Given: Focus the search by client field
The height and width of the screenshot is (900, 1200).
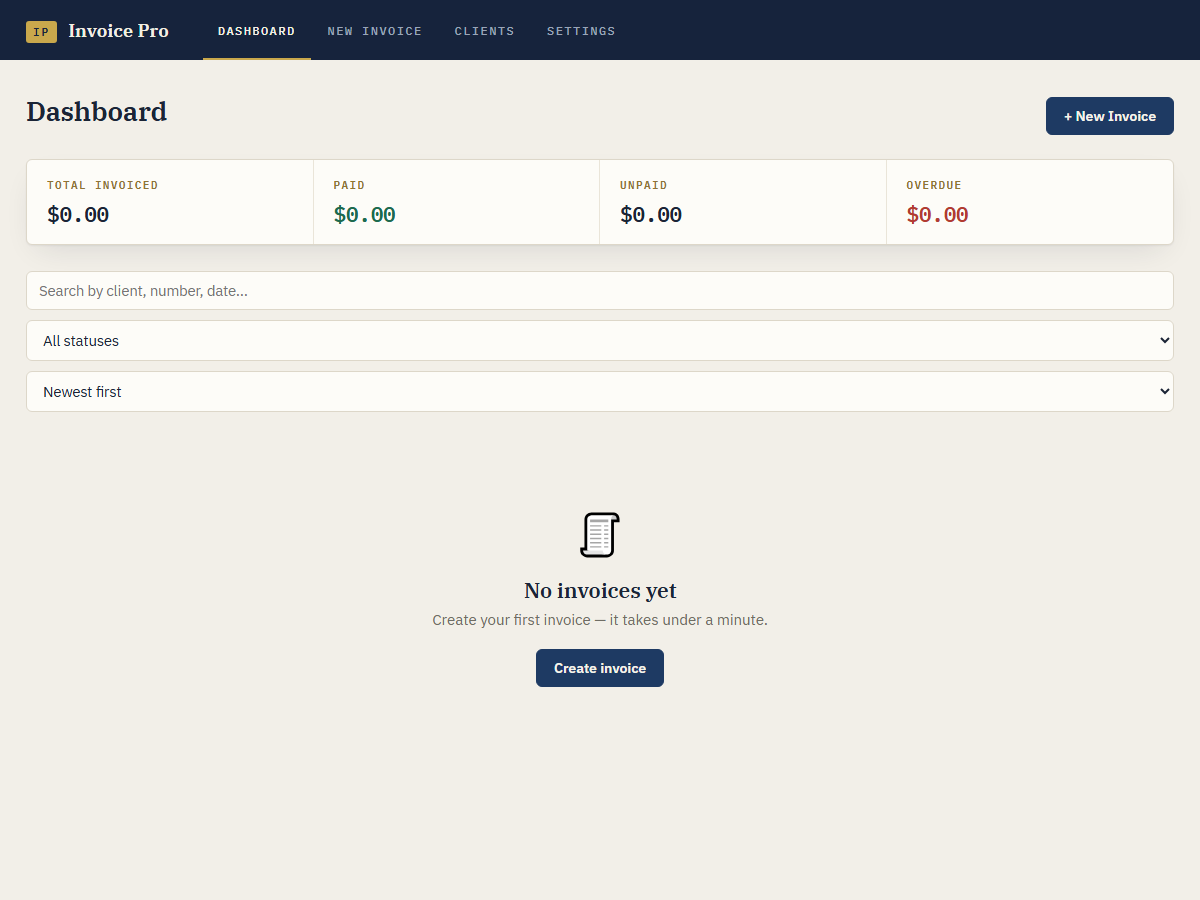Looking at the screenshot, I should pos(600,291).
